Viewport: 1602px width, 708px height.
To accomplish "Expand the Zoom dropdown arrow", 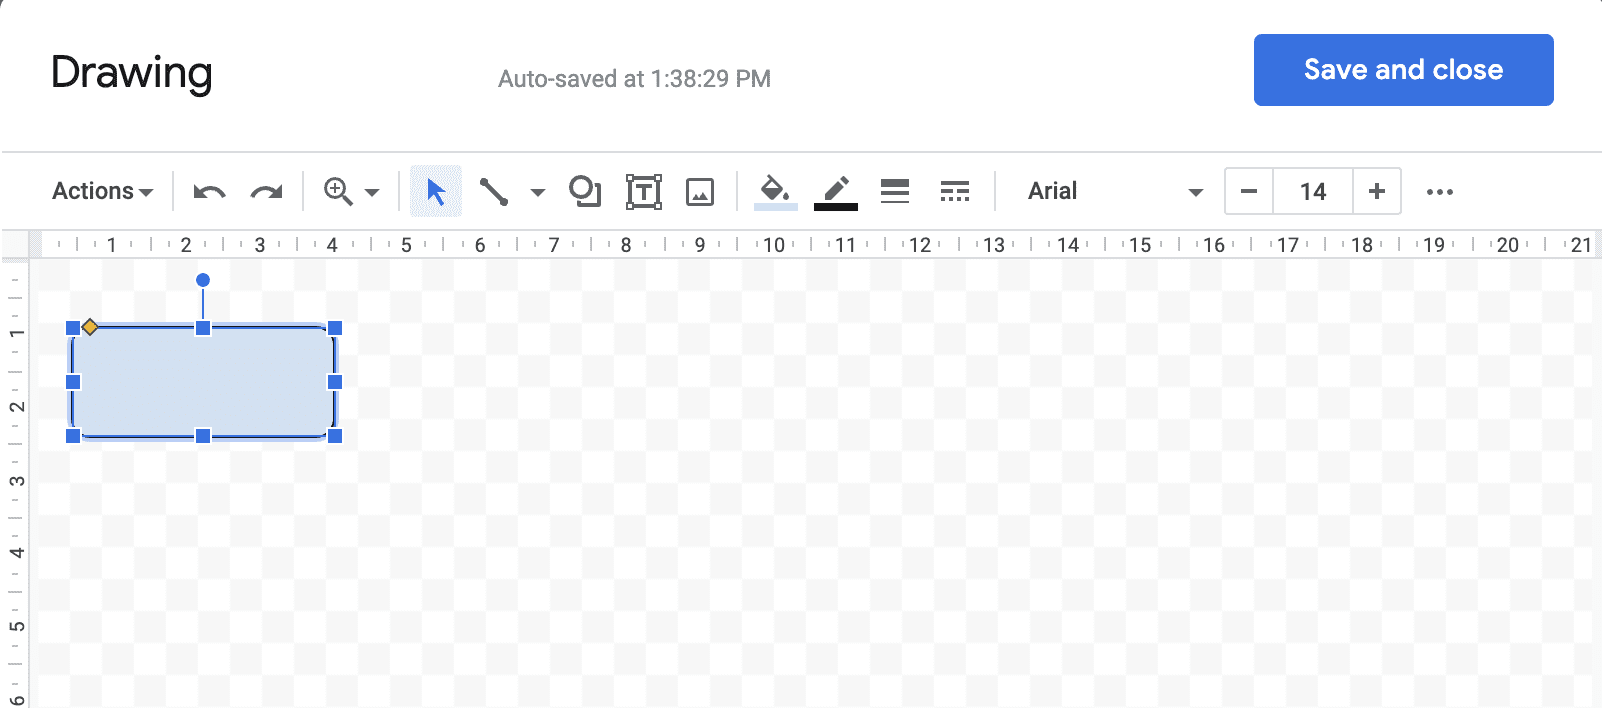I will click(x=372, y=192).
